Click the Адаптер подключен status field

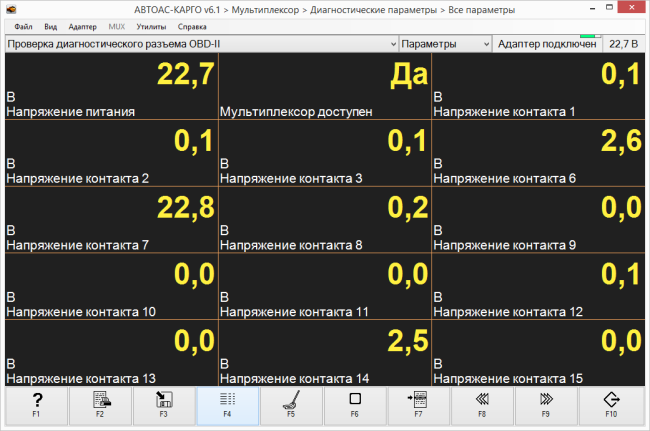coord(547,44)
